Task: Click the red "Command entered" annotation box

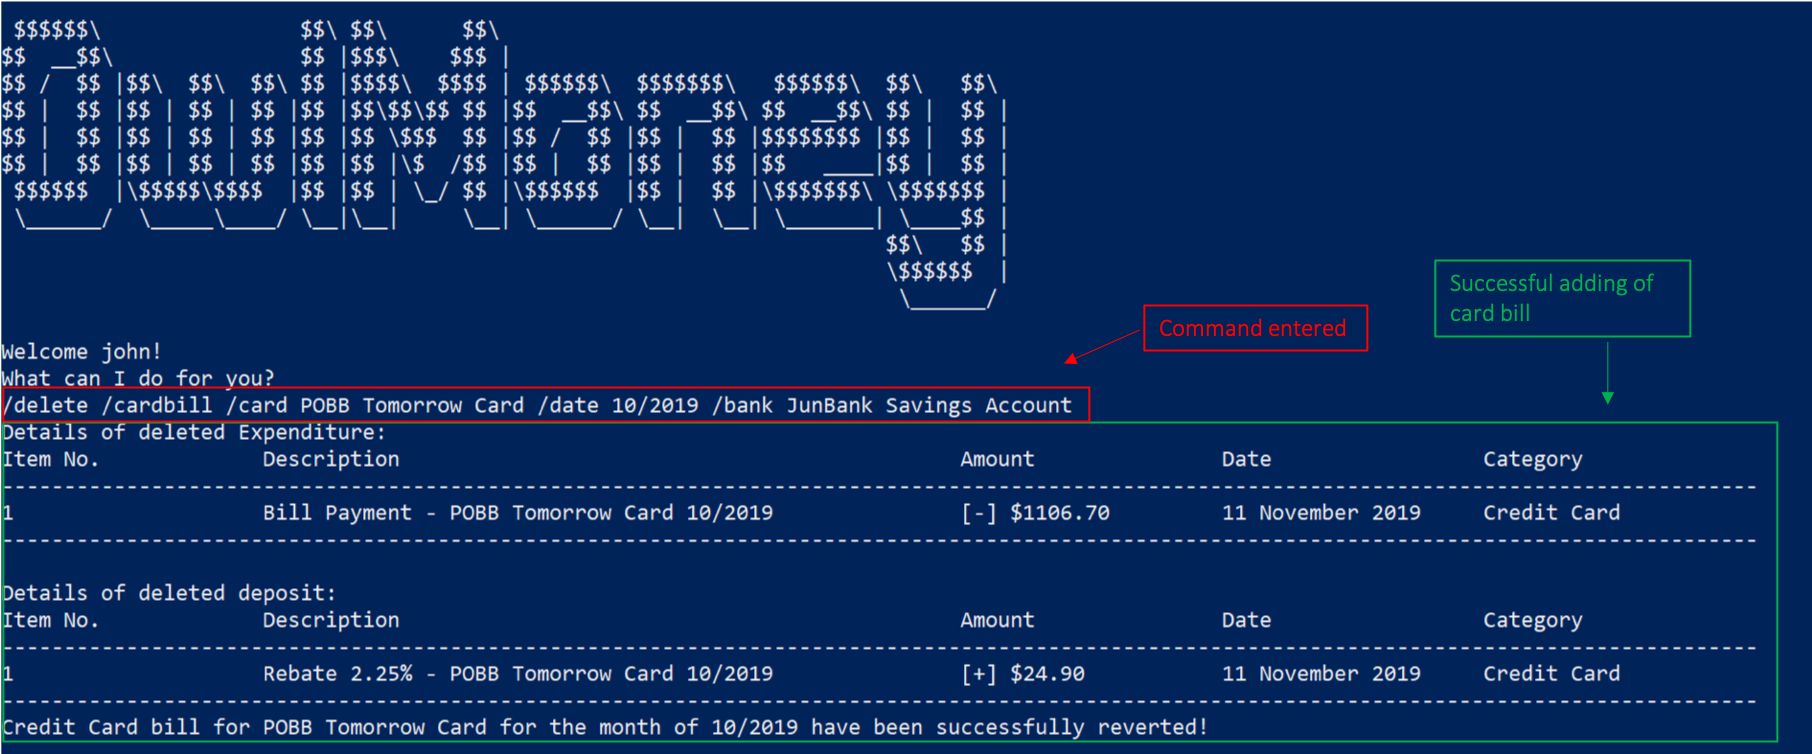Action: [x=1254, y=328]
